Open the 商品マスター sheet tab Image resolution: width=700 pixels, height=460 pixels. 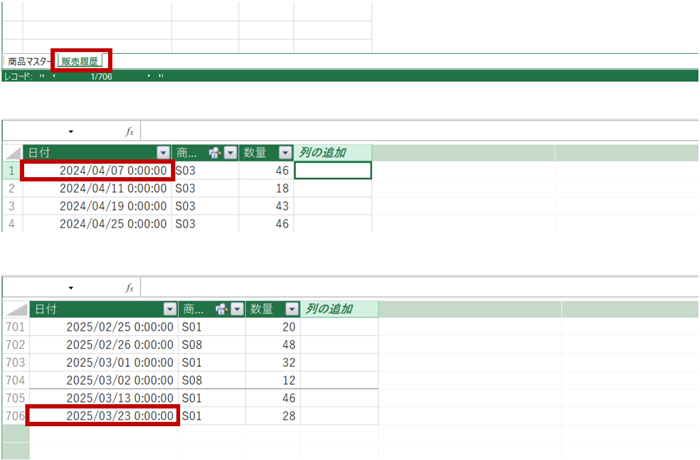pos(28,61)
